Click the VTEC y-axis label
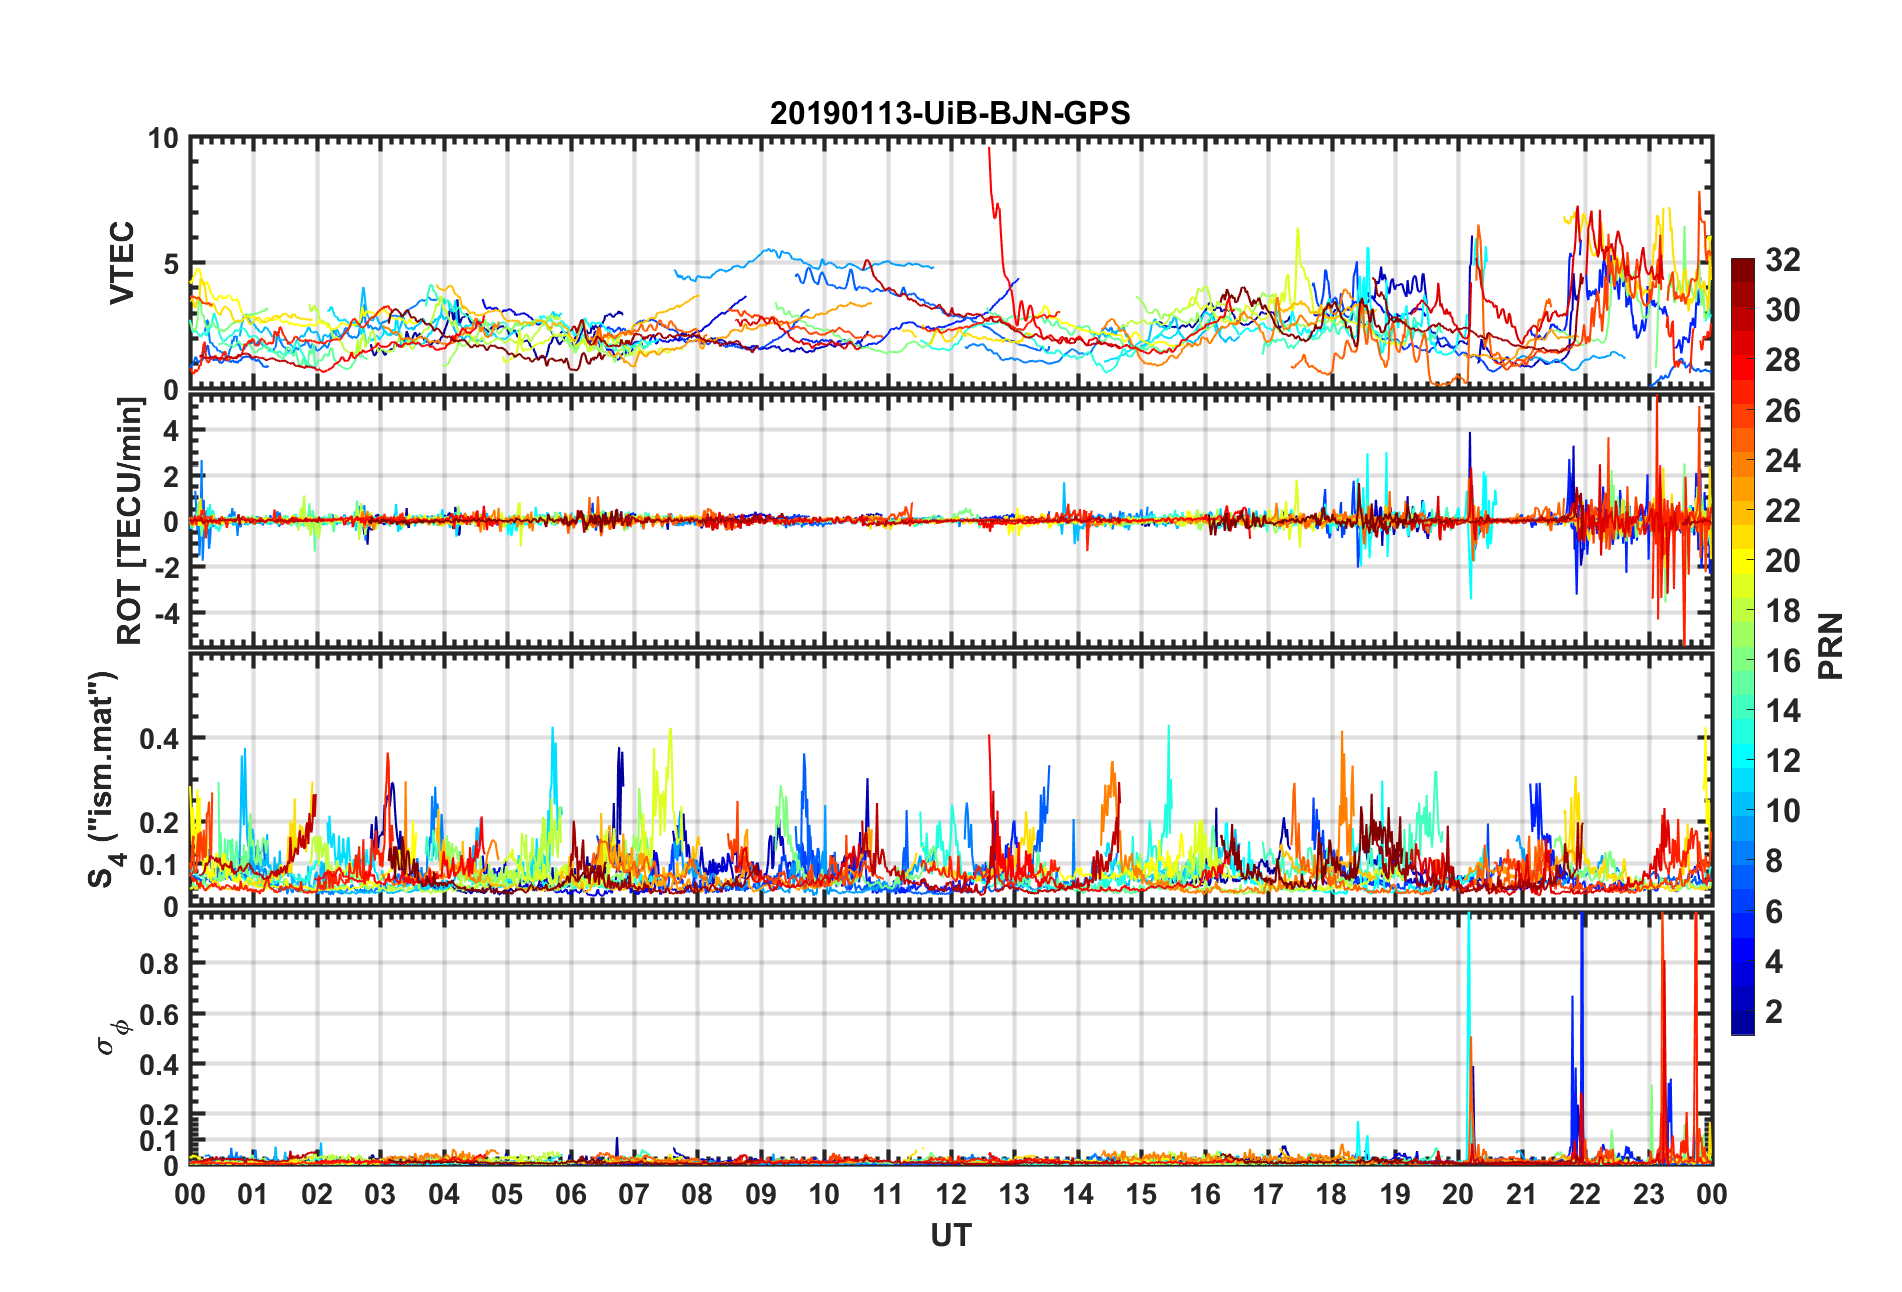Viewport: 1902px width, 1292px height. click(x=122, y=263)
